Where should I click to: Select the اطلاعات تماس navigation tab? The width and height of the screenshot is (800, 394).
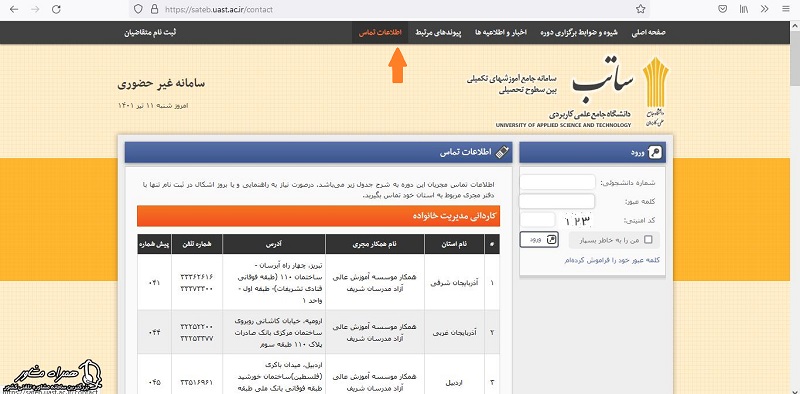pyautogui.click(x=380, y=33)
